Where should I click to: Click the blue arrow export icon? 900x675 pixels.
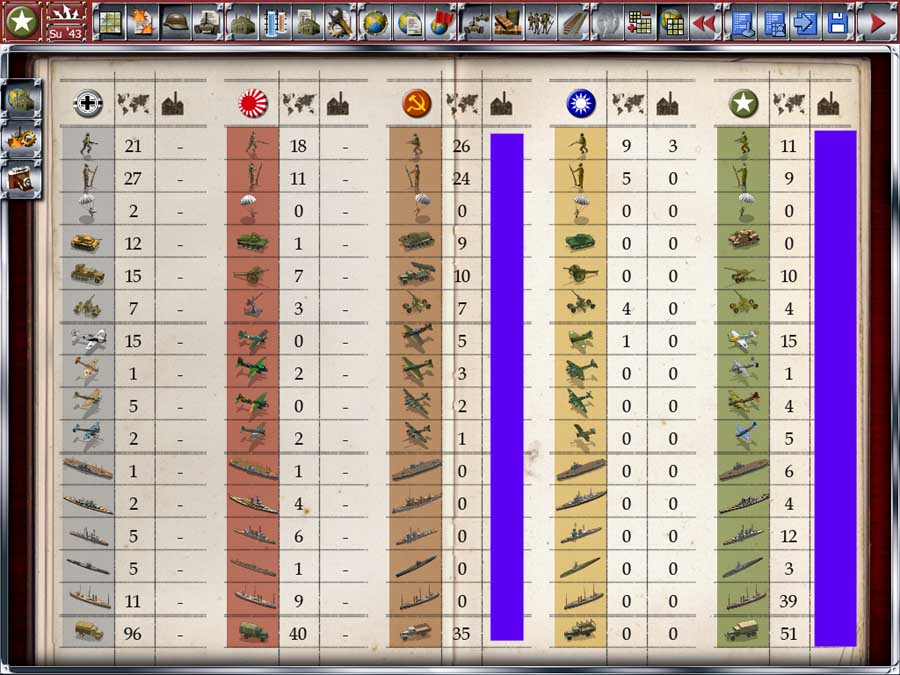(805, 22)
